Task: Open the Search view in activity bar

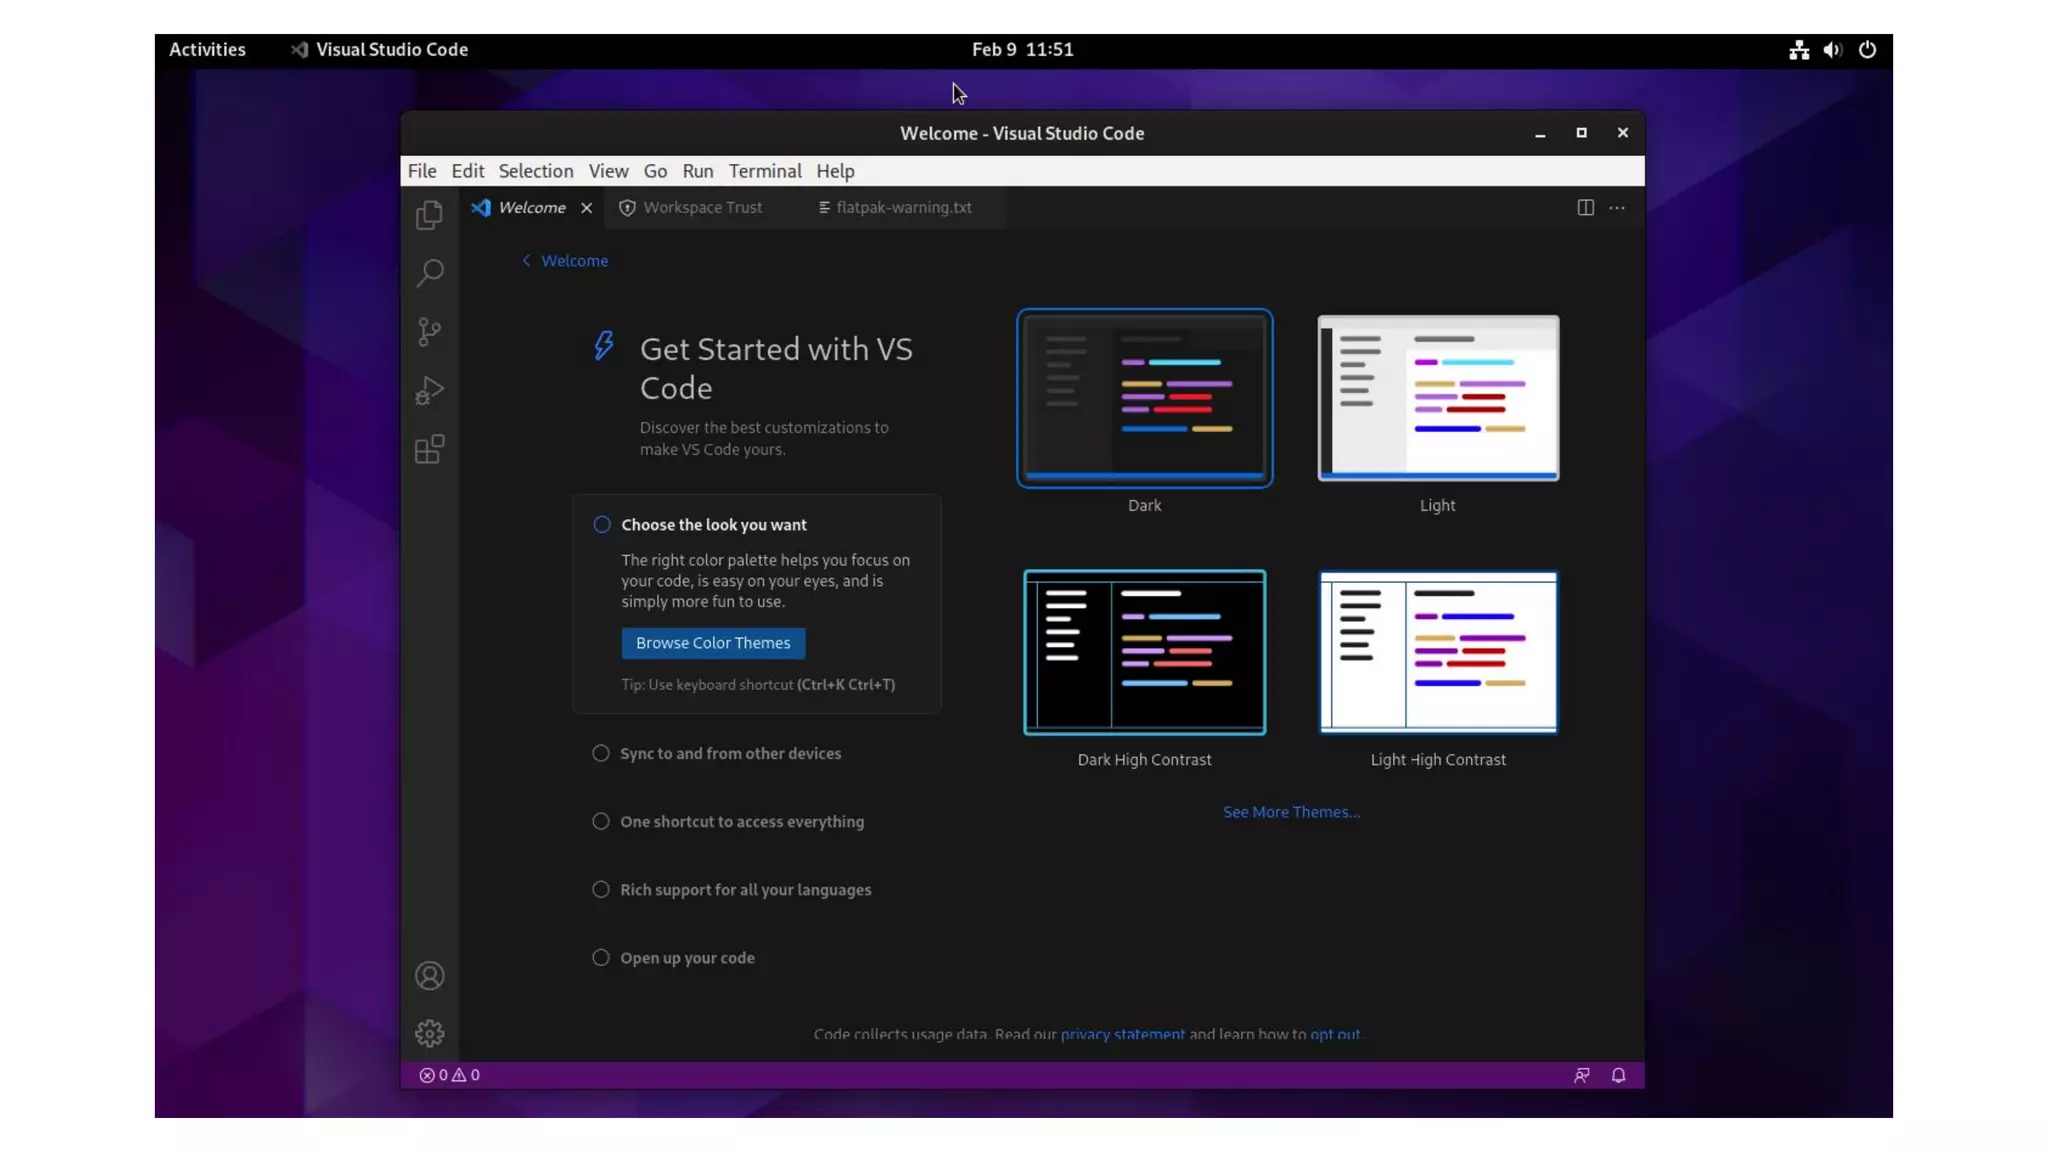Action: tap(429, 273)
